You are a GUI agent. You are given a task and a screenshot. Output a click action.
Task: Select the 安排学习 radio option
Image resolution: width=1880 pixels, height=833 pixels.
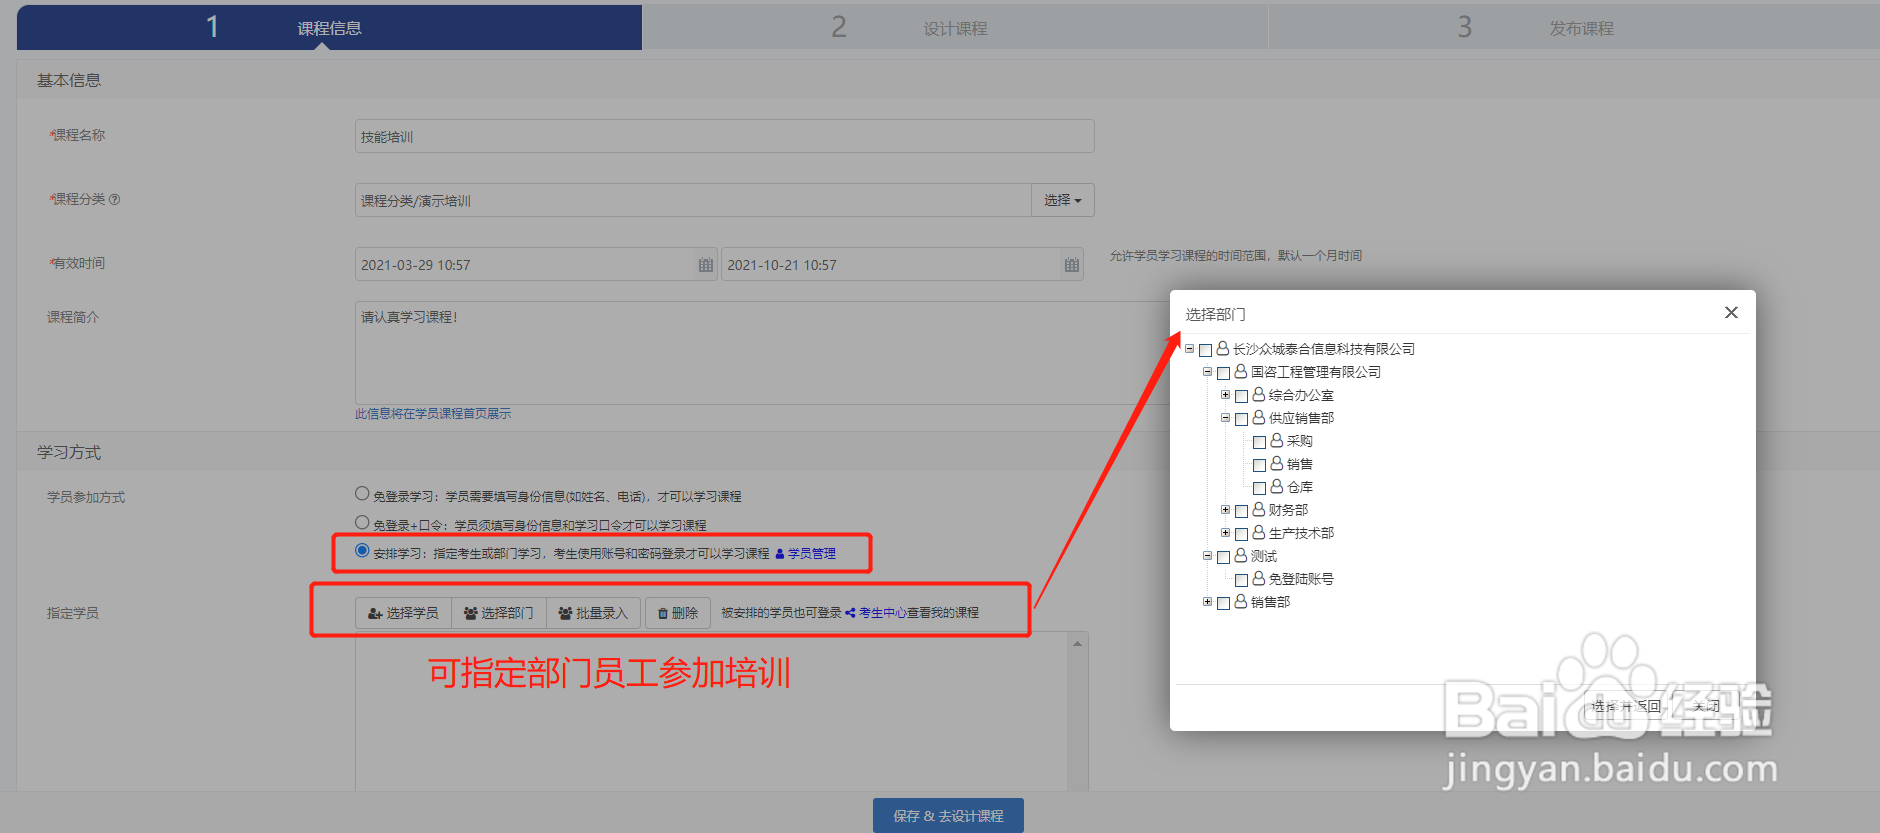pyautogui.click(x=362, y=550)
